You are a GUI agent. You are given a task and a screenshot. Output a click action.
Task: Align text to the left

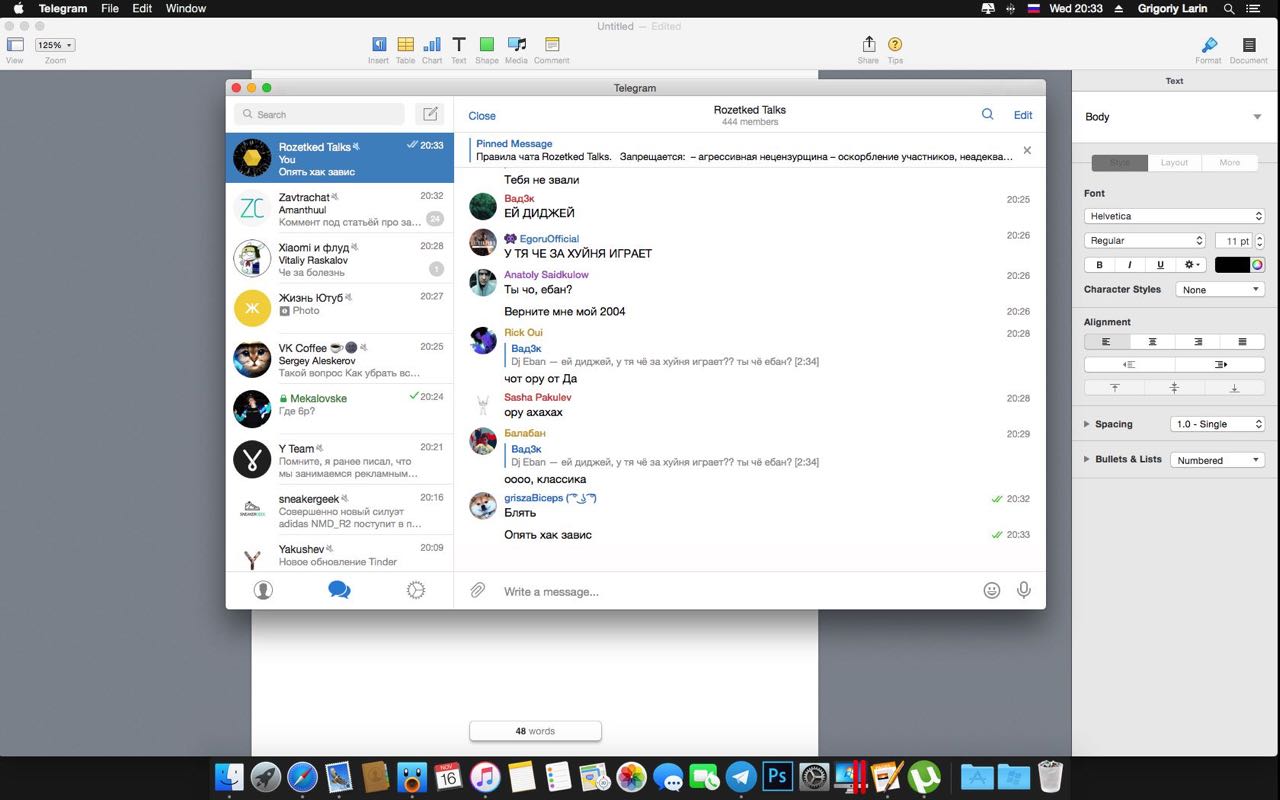pyautogui.click(x=1107, y=341)
